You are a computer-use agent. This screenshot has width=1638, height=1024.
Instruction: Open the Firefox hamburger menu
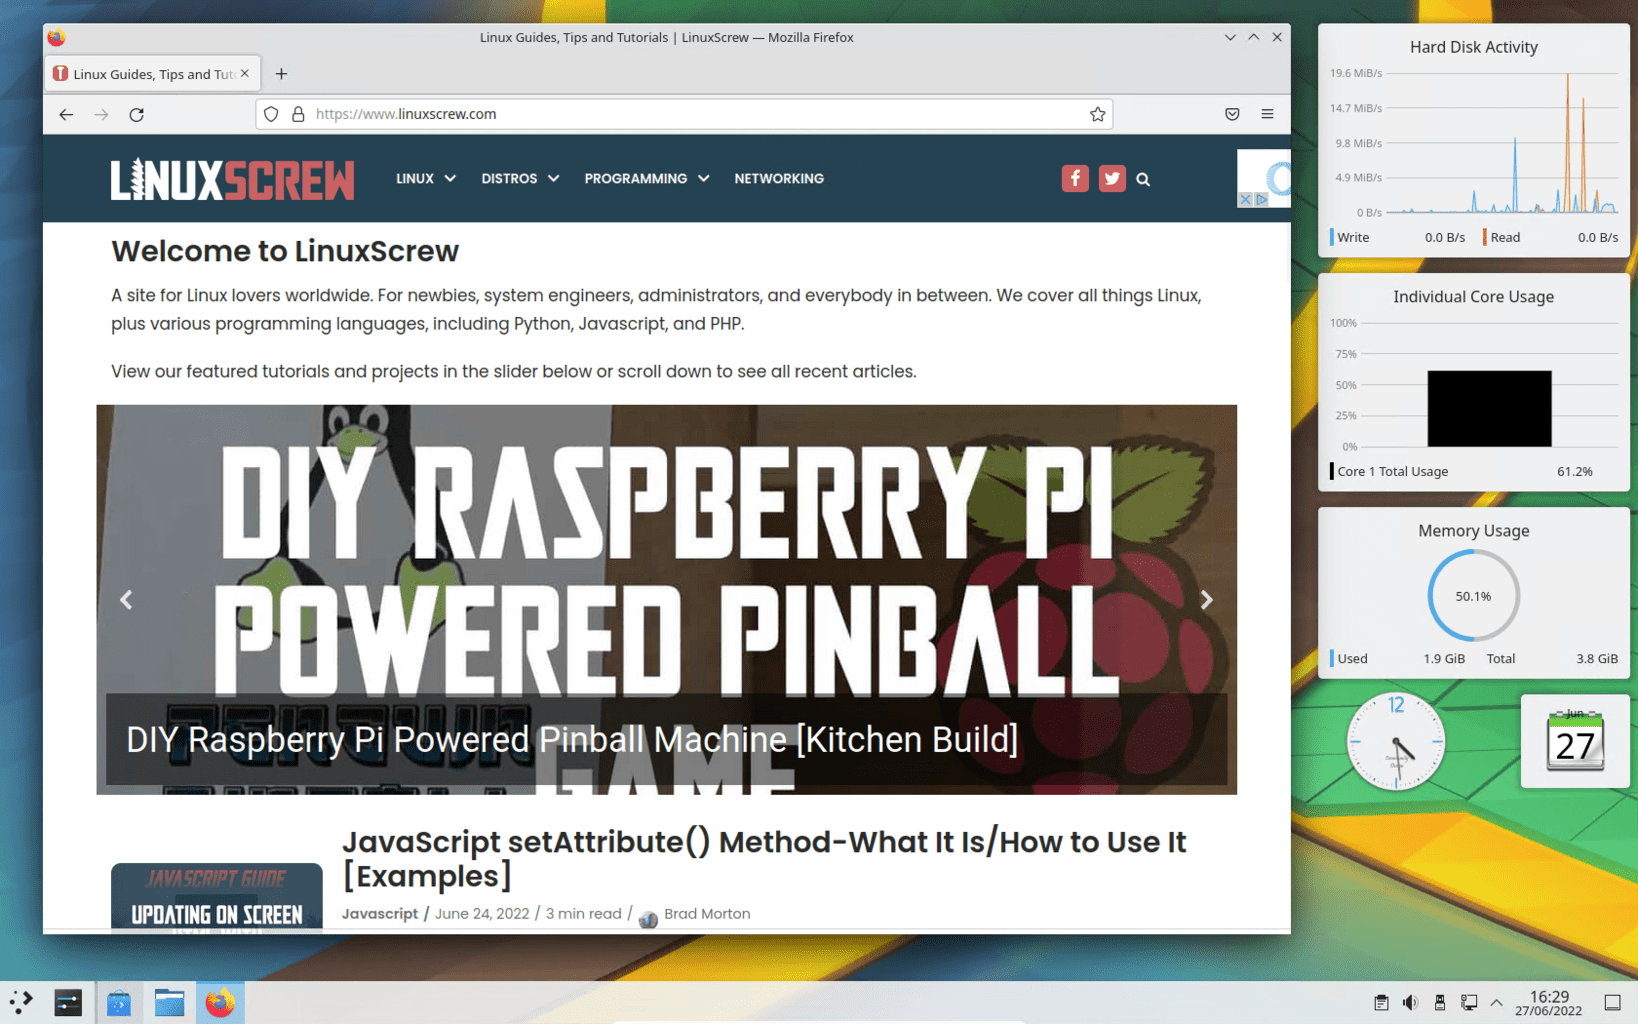pyautogui.click(x=1267, y=114)
